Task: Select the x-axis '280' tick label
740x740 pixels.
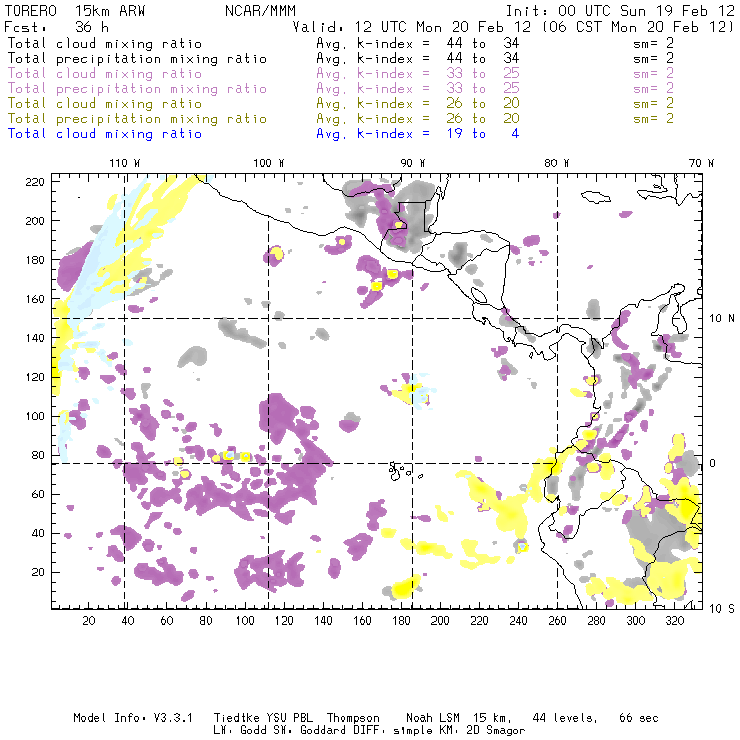Action: coord(596,621)
